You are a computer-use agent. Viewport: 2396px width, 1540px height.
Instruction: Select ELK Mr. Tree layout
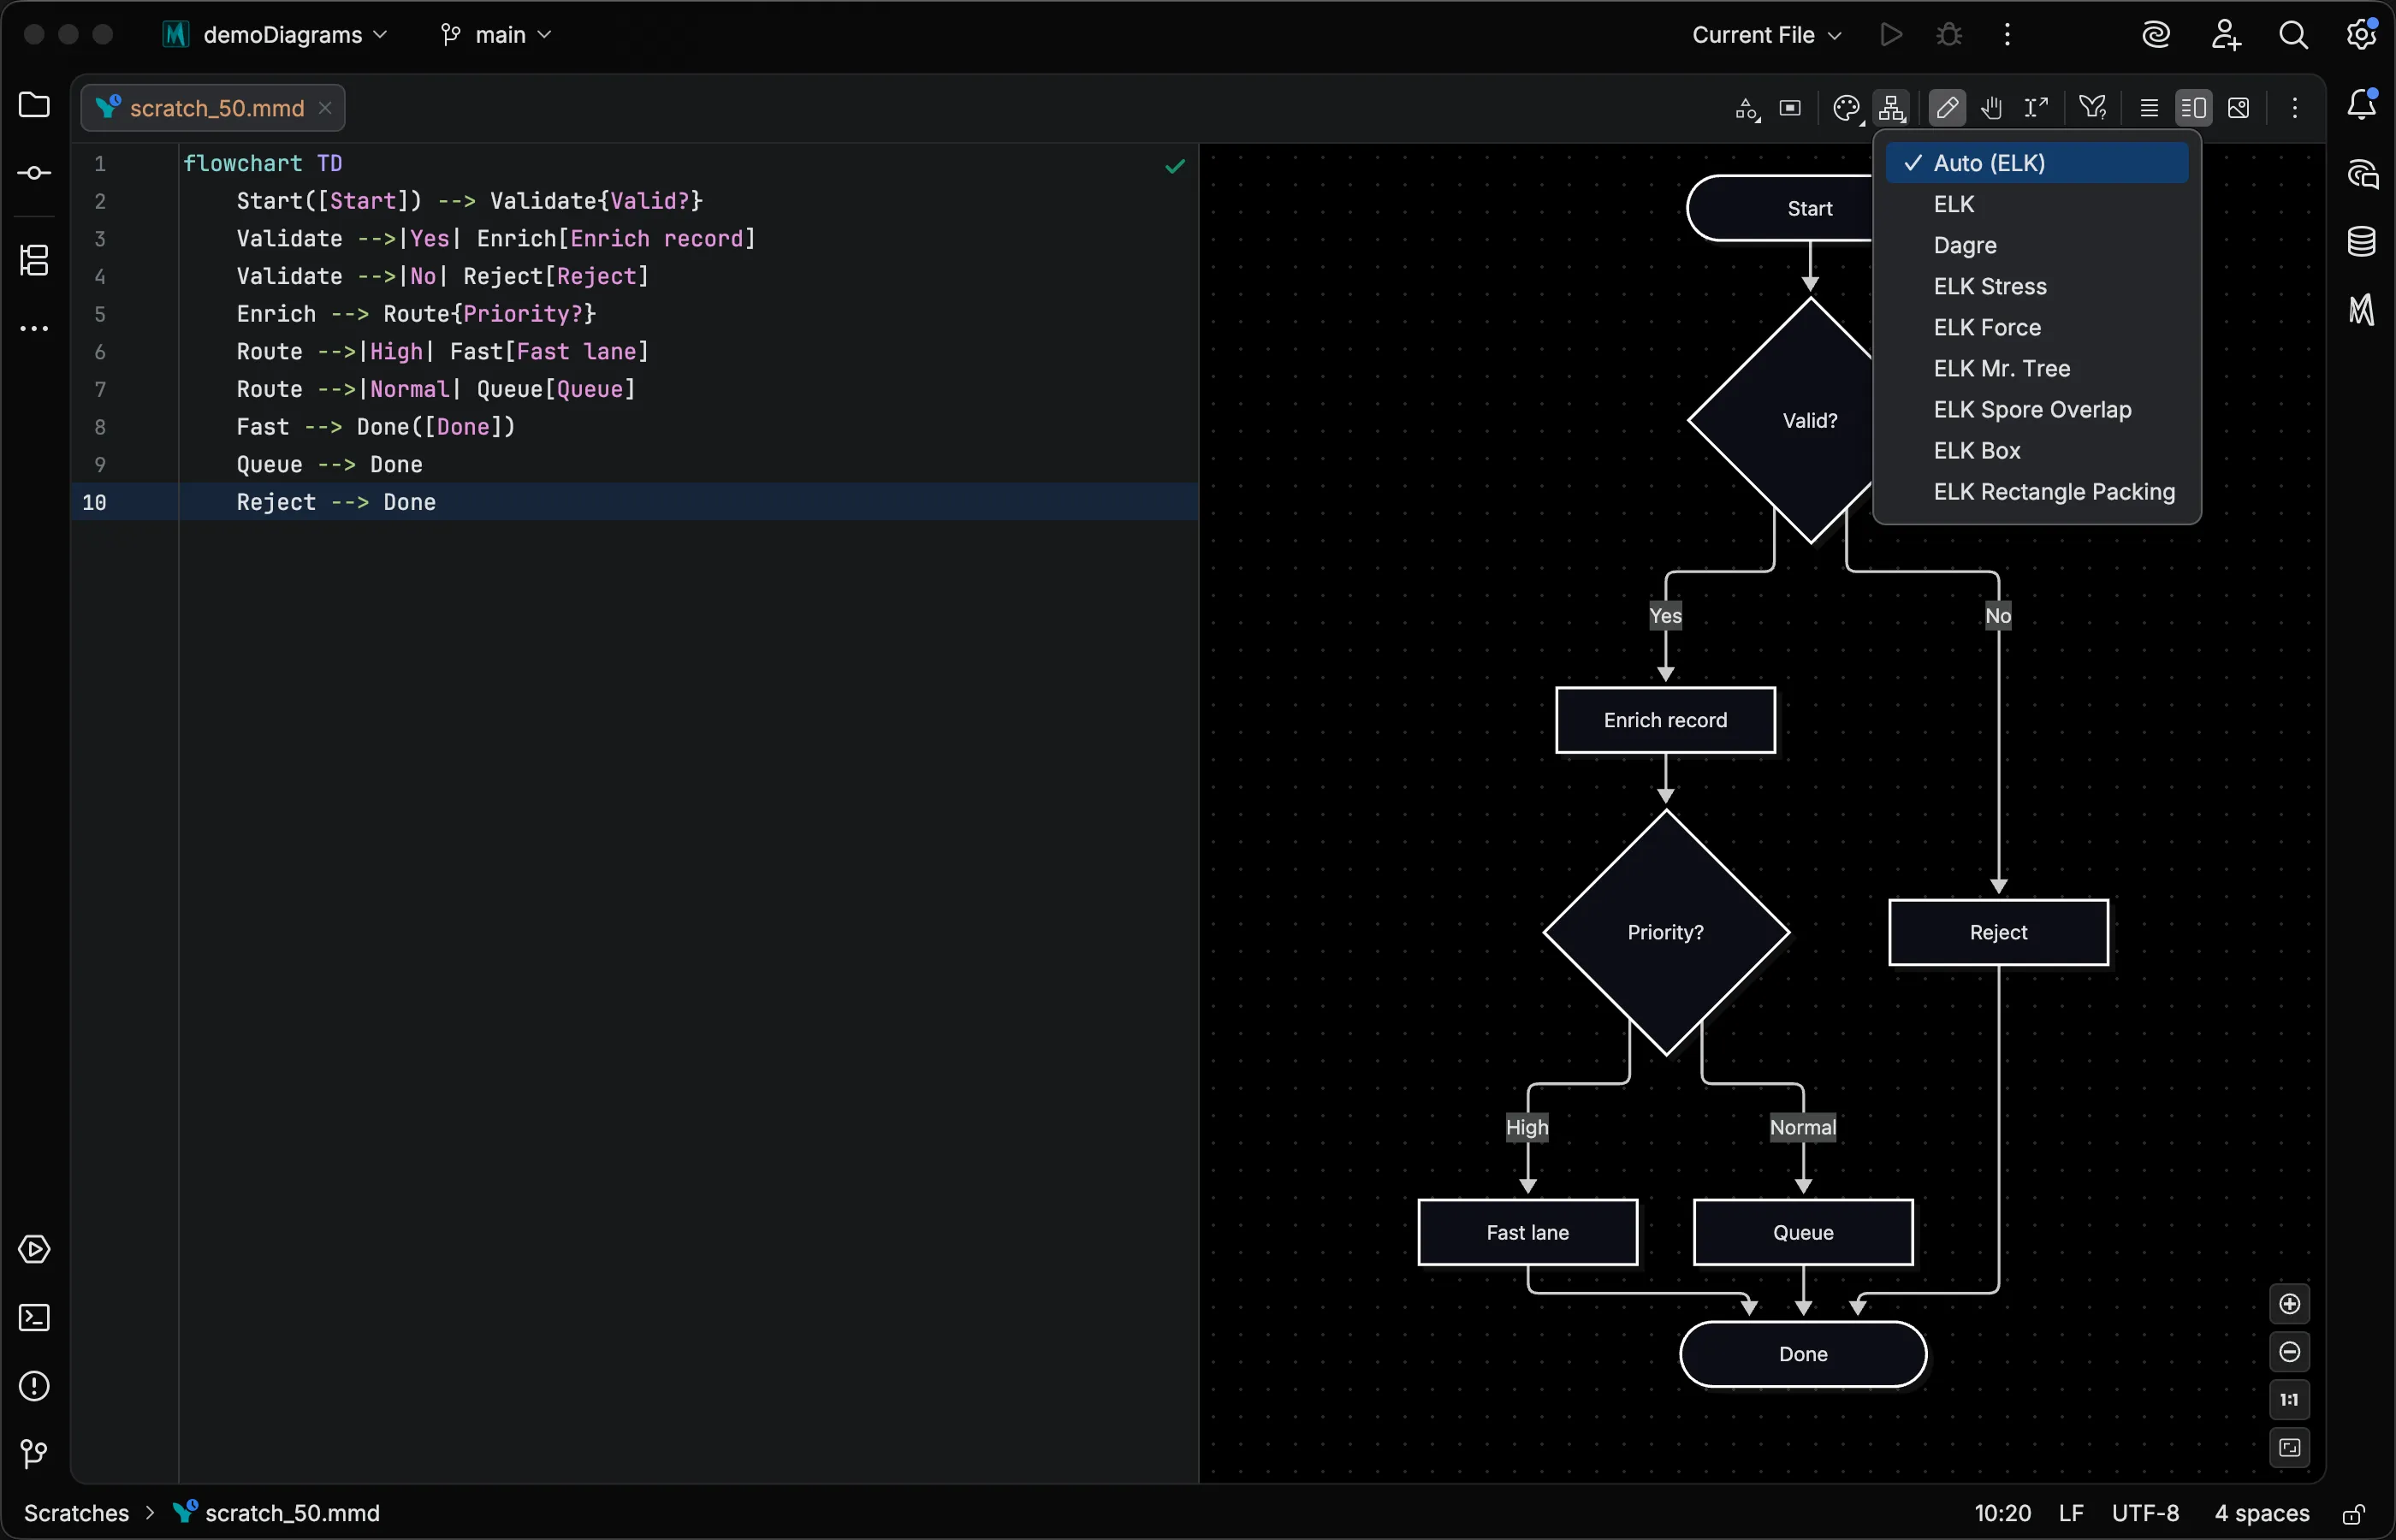tap(2037, 368)
